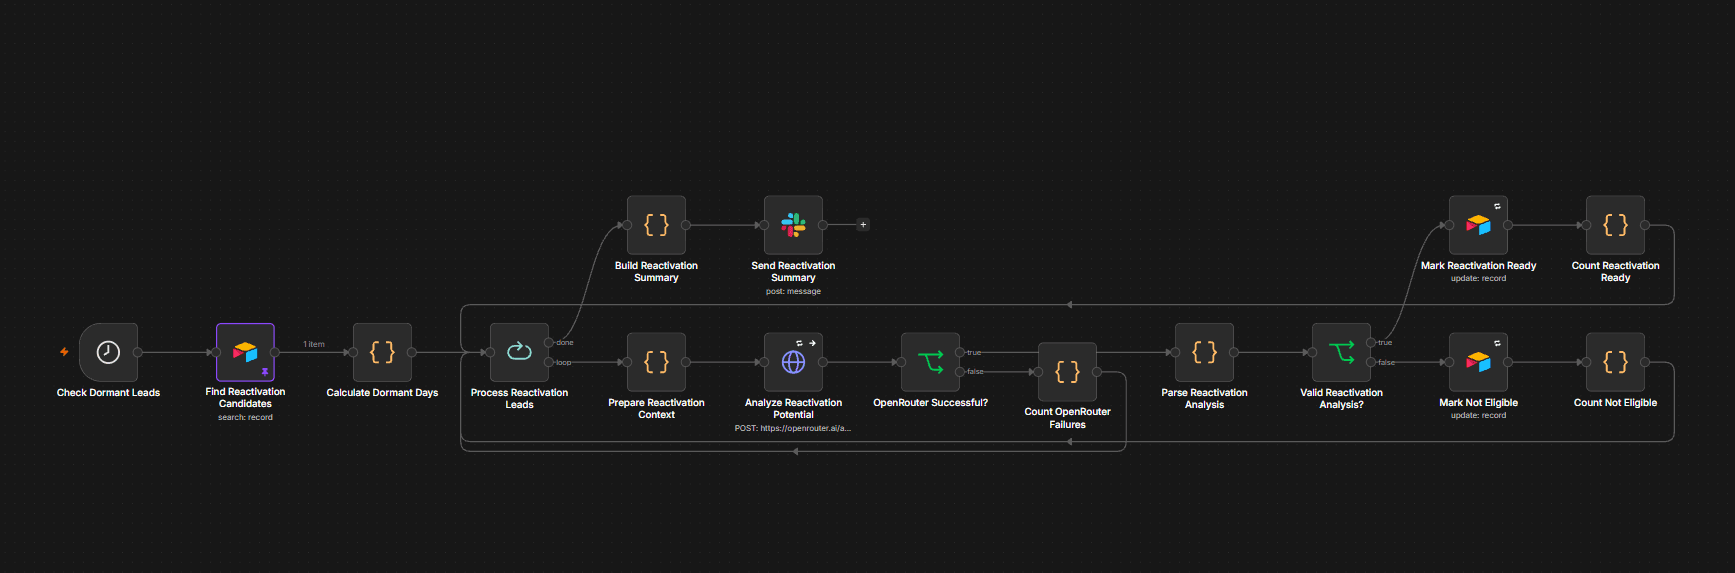This screenshot has width=1735, height=573.
Task: Click the false output of OpenRouter Successful?
Action: [960, 372]
